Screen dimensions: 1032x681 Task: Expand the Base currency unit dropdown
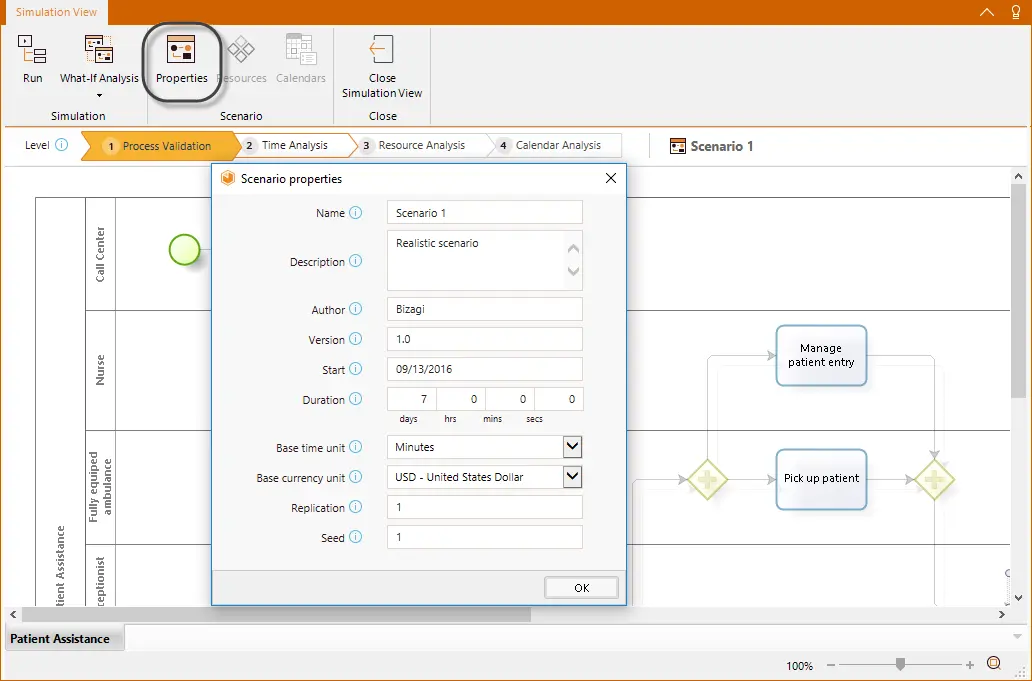pos(572,476)
